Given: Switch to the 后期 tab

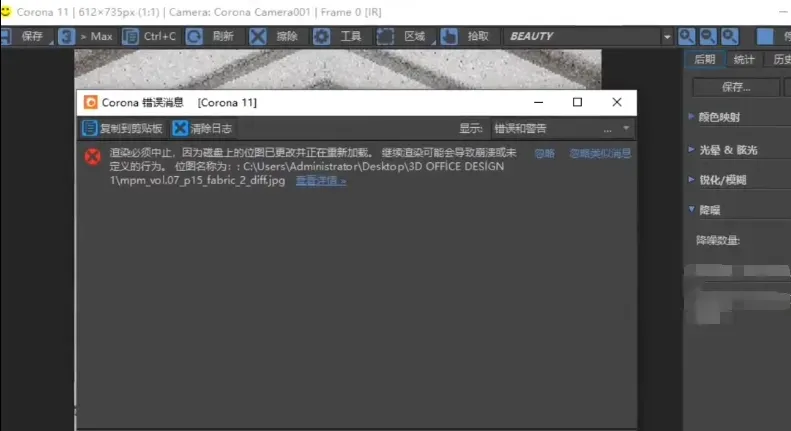Looking at the screenshot, I should (x=705, y=60).
